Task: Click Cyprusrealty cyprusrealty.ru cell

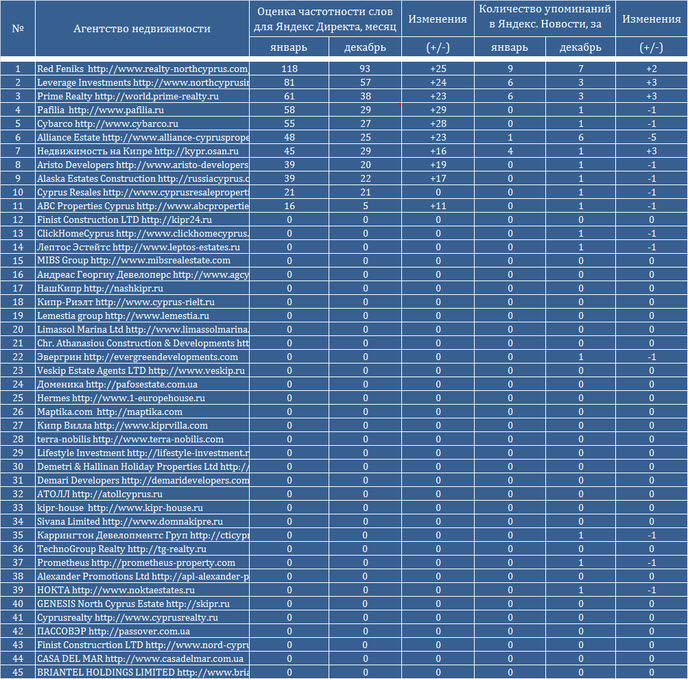Action: pos(142,617)
